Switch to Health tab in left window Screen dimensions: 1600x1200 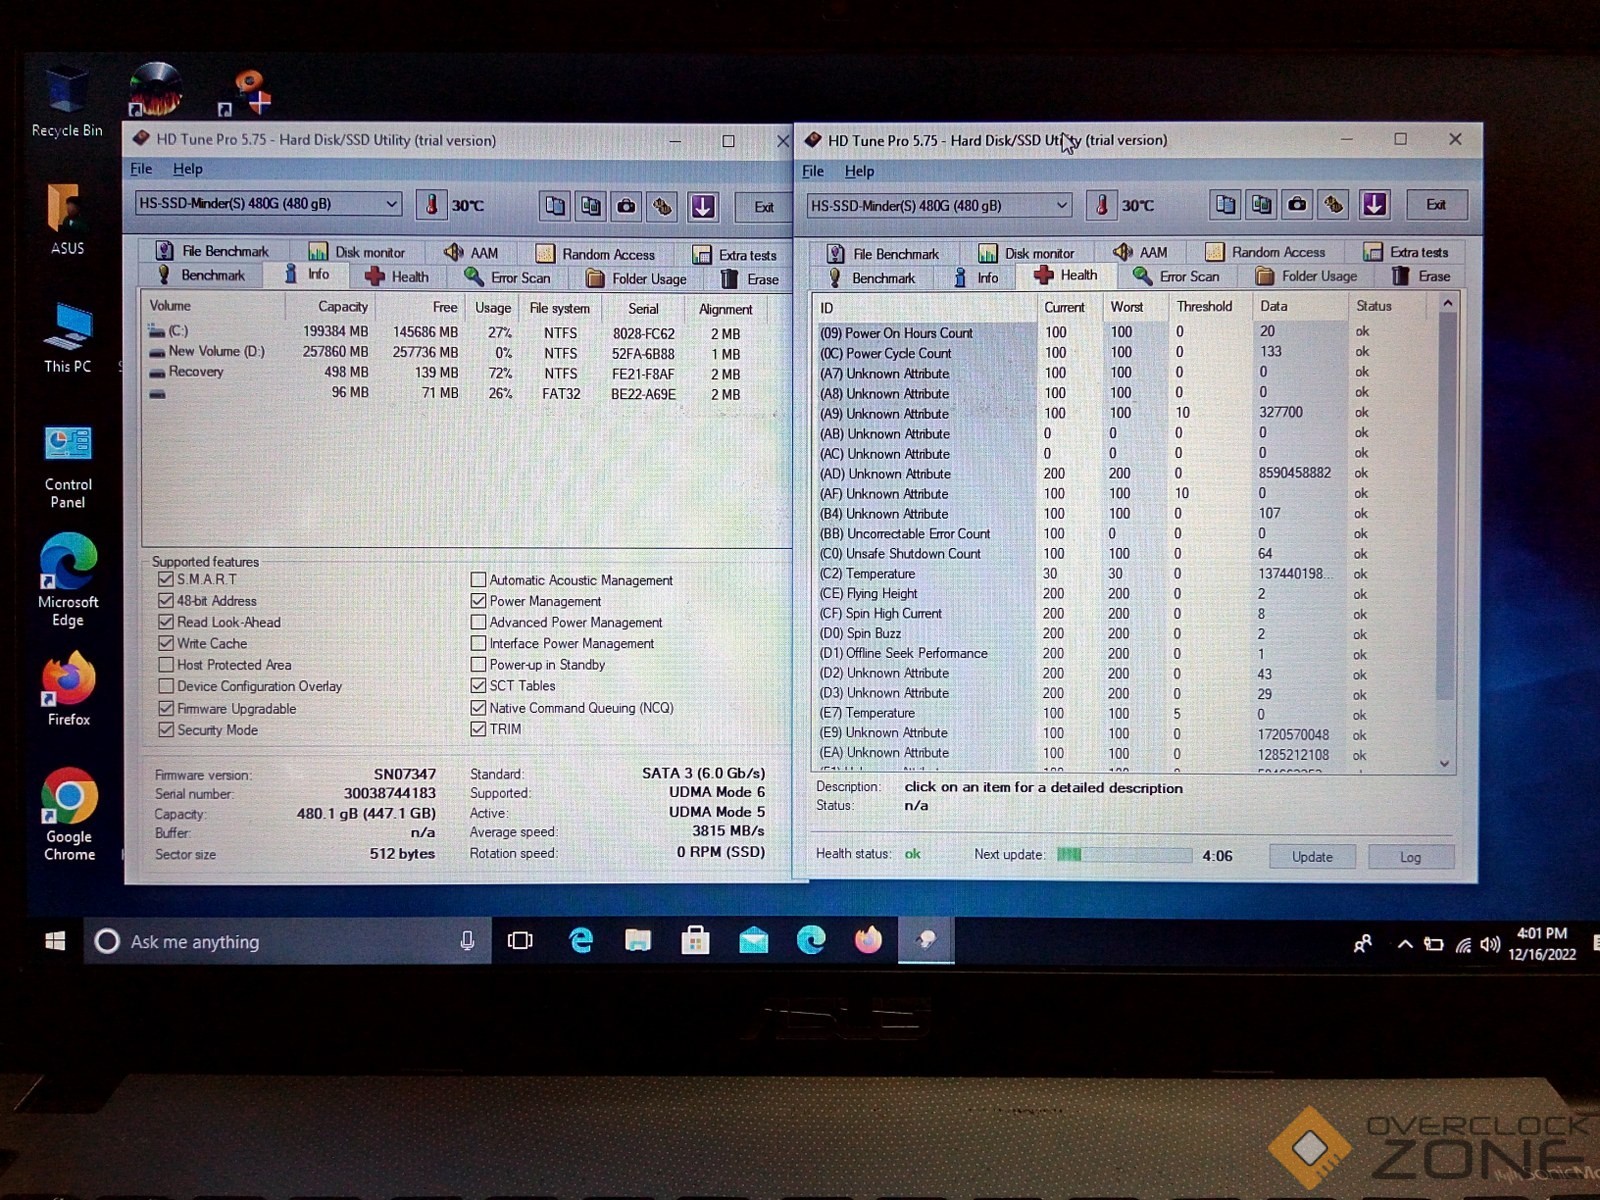[x=397, y=277]
